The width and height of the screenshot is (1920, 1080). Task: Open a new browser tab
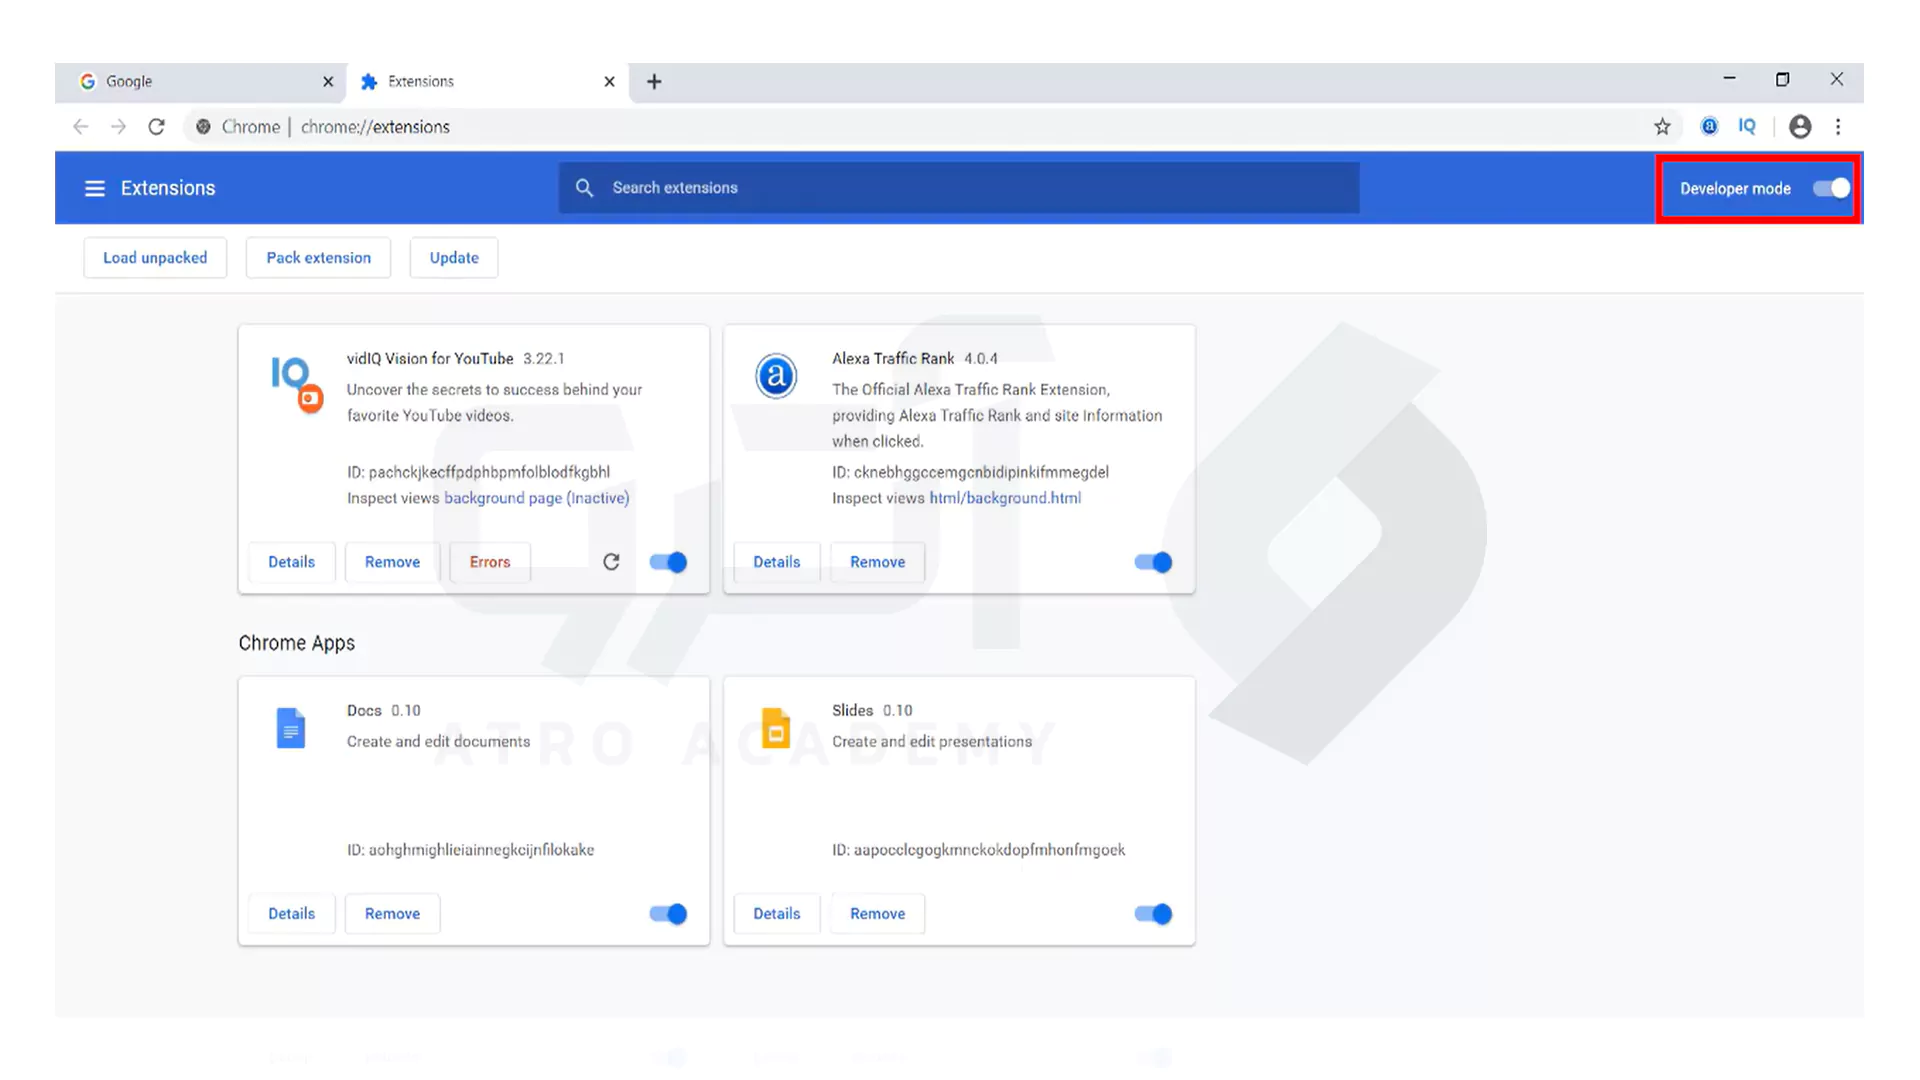pyautogui.click(x=654, y=82)
